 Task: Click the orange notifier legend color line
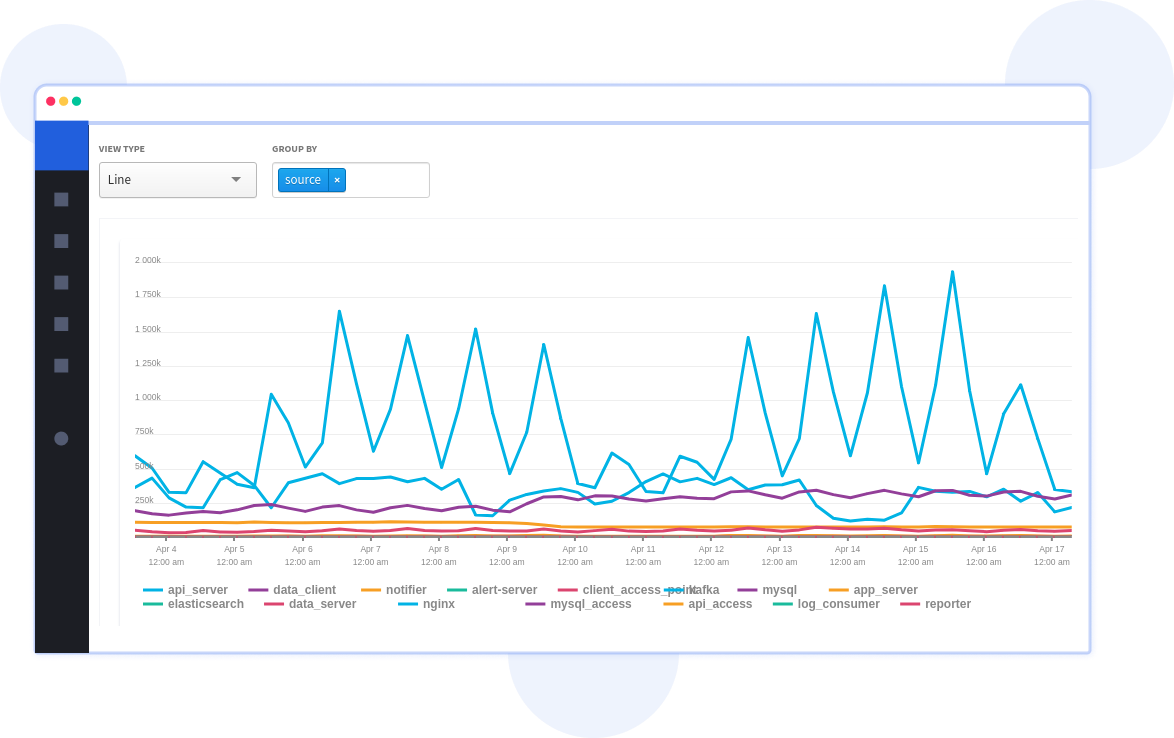(x=371, y=590)
